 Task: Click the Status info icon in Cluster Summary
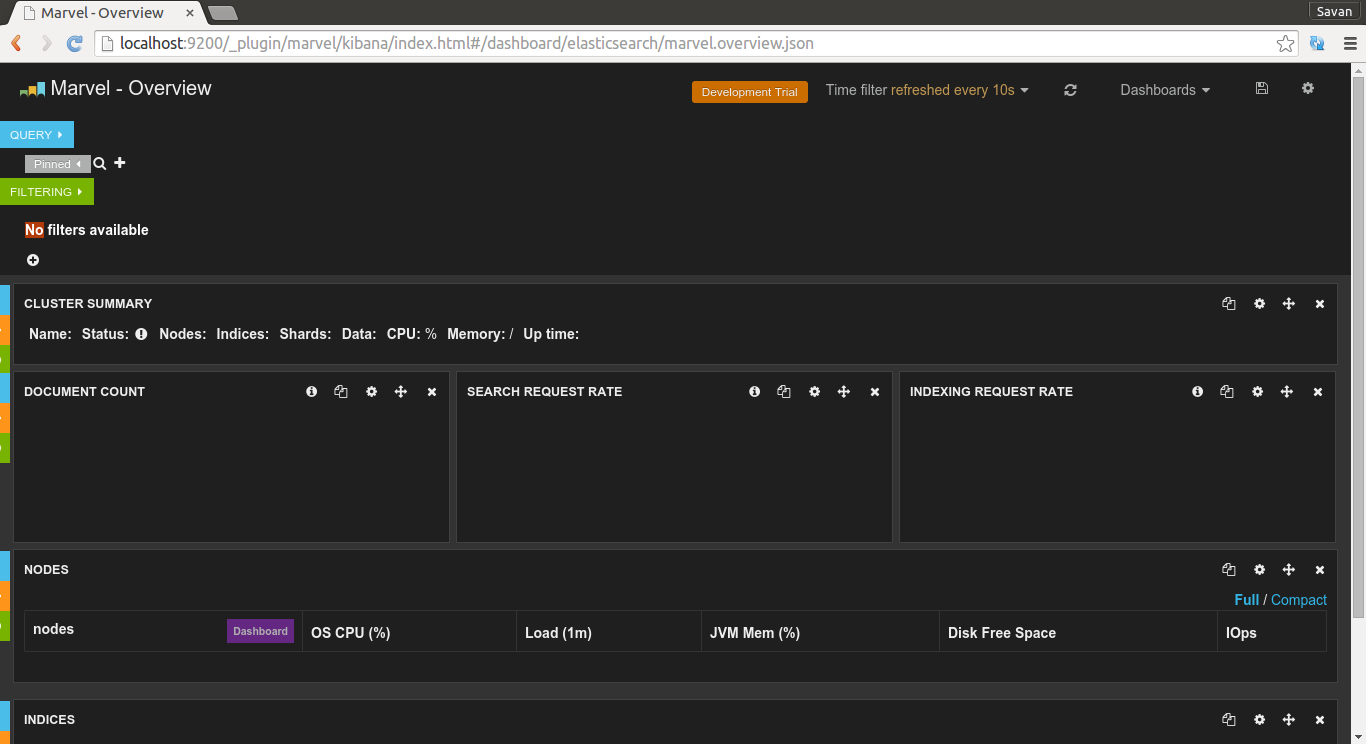coord(141,334)
